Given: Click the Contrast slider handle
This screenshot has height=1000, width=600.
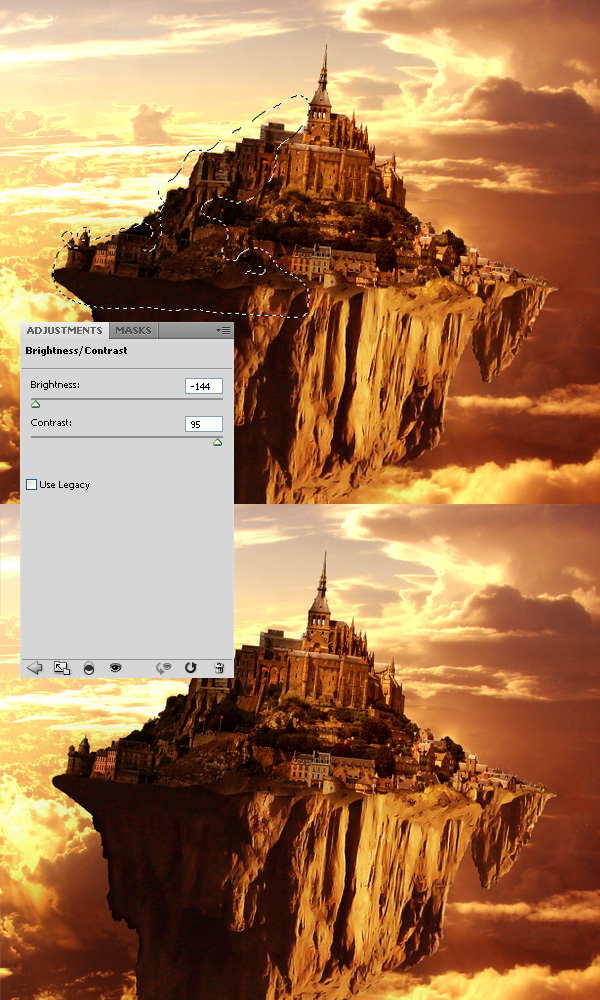Looking at the screenshot, I should (x=217, y=441).
